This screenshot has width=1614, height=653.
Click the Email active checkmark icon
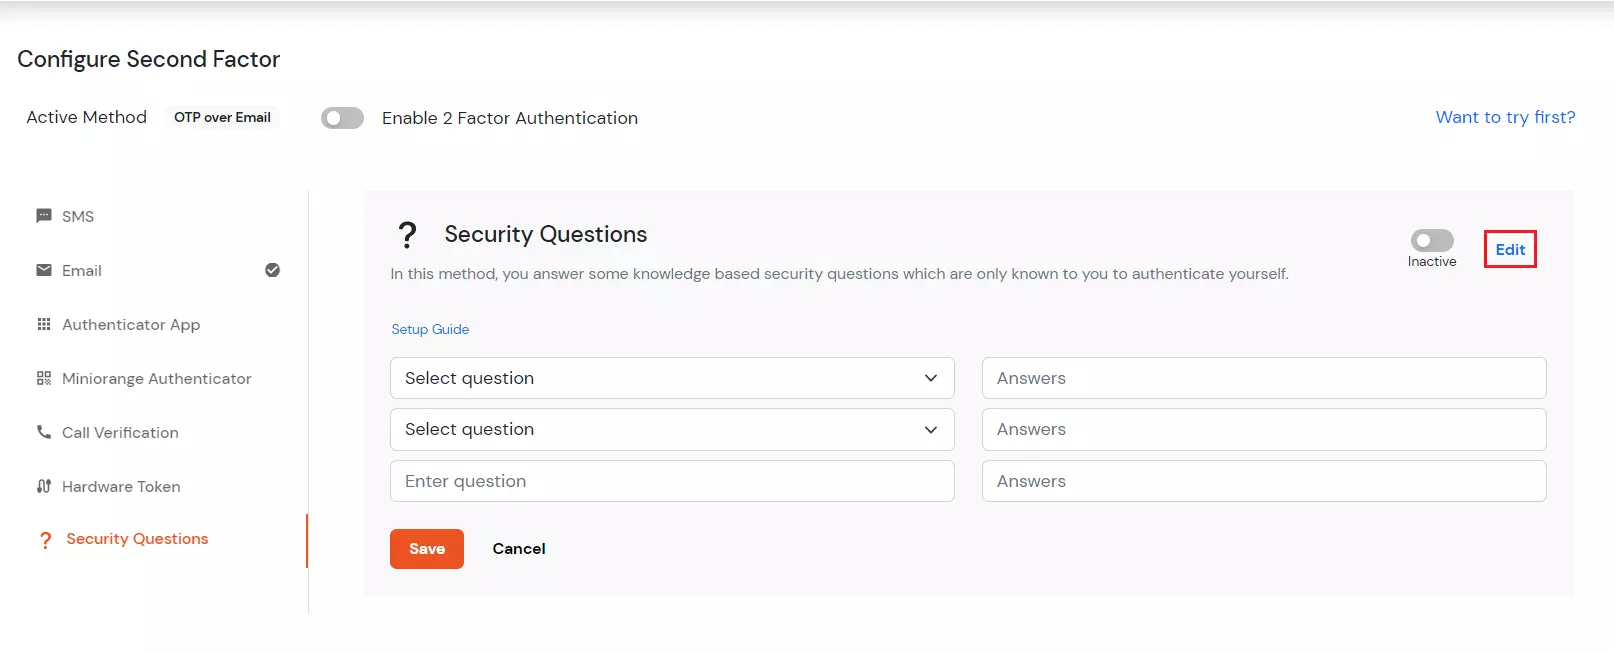click(x=272, y=270)
